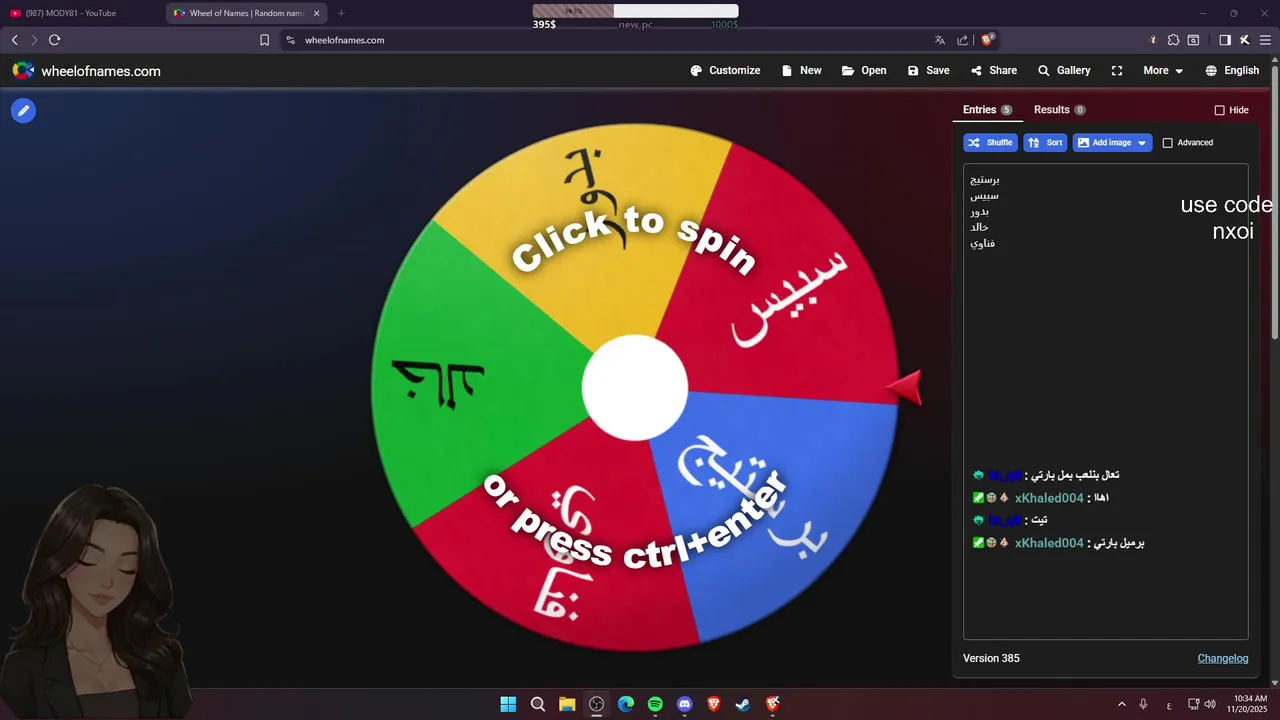Viewport: 1280px width, 720px height.
Task: Click the wheelofnames.com logo
Action: point(87,71)
